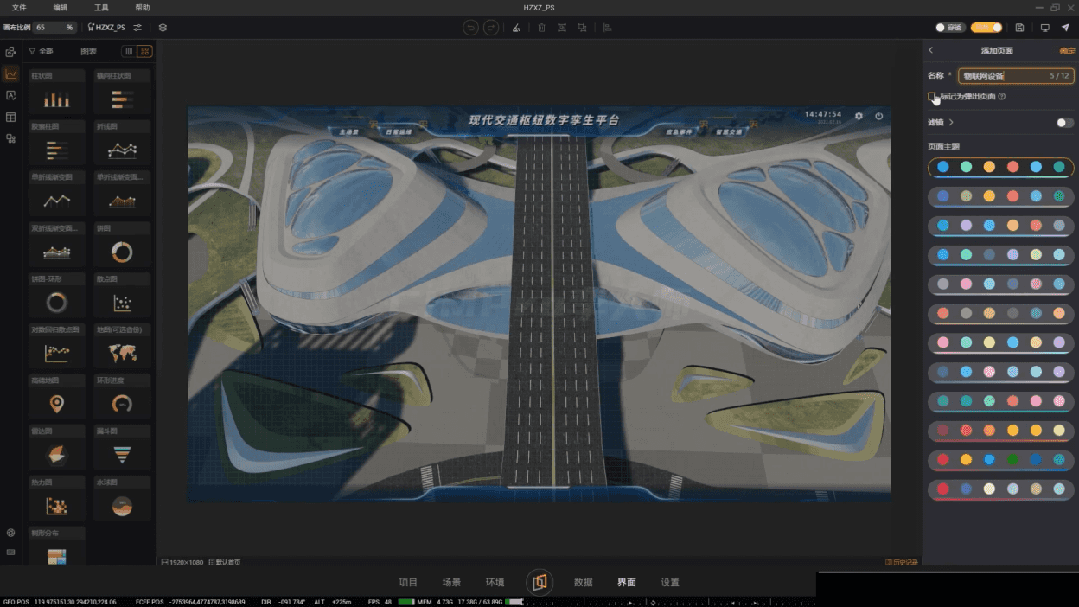Select the ring-shaped pie chart component

point(56,297)
